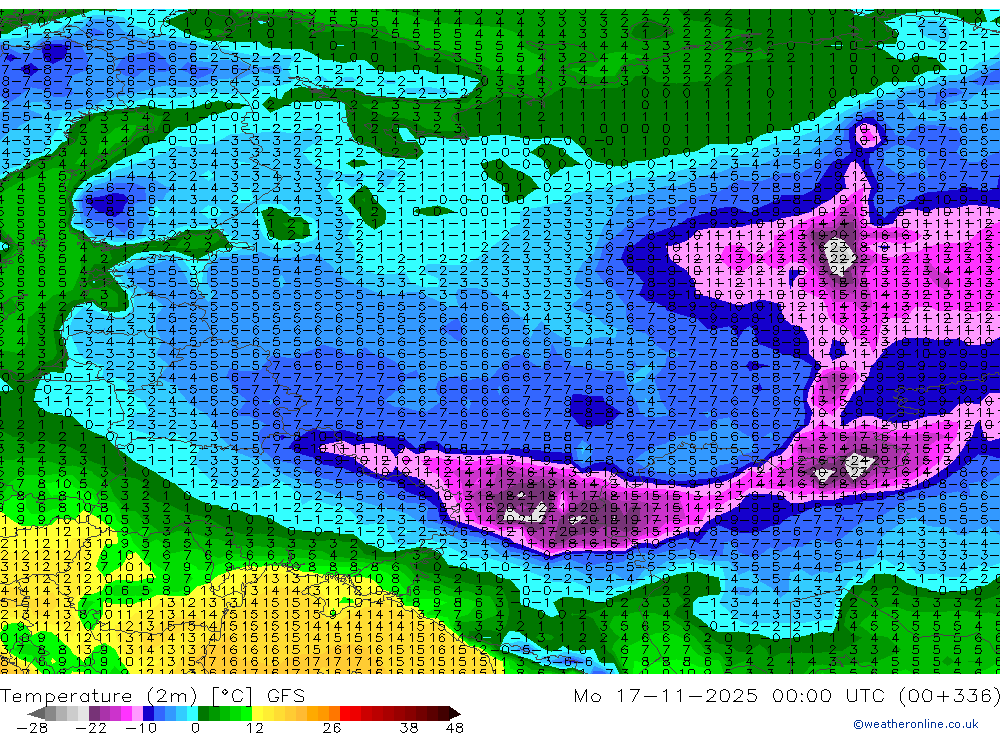Image resolution: width=1000 pixels, height=733 pixels.
Task: Select the "-22" label on the temperature scale
Action: [x=91, y=727]
